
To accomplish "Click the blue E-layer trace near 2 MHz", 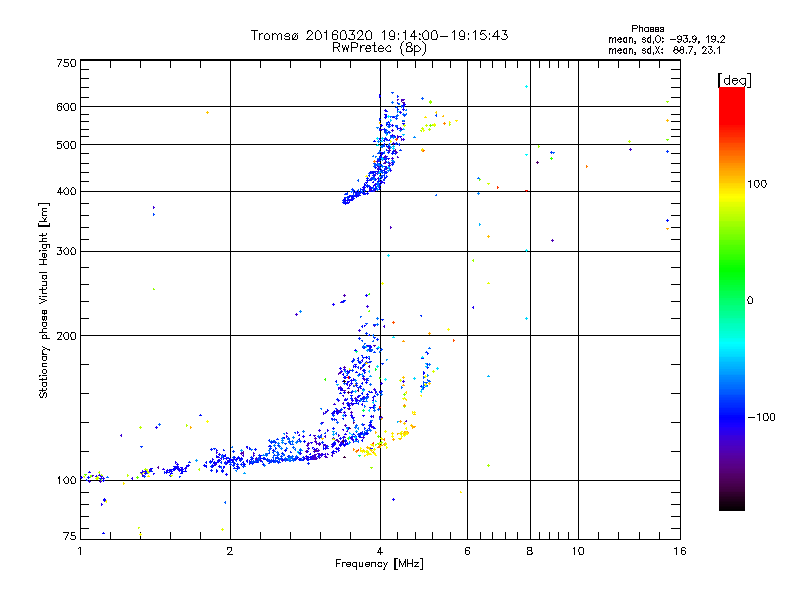I will tap(230, 461).
